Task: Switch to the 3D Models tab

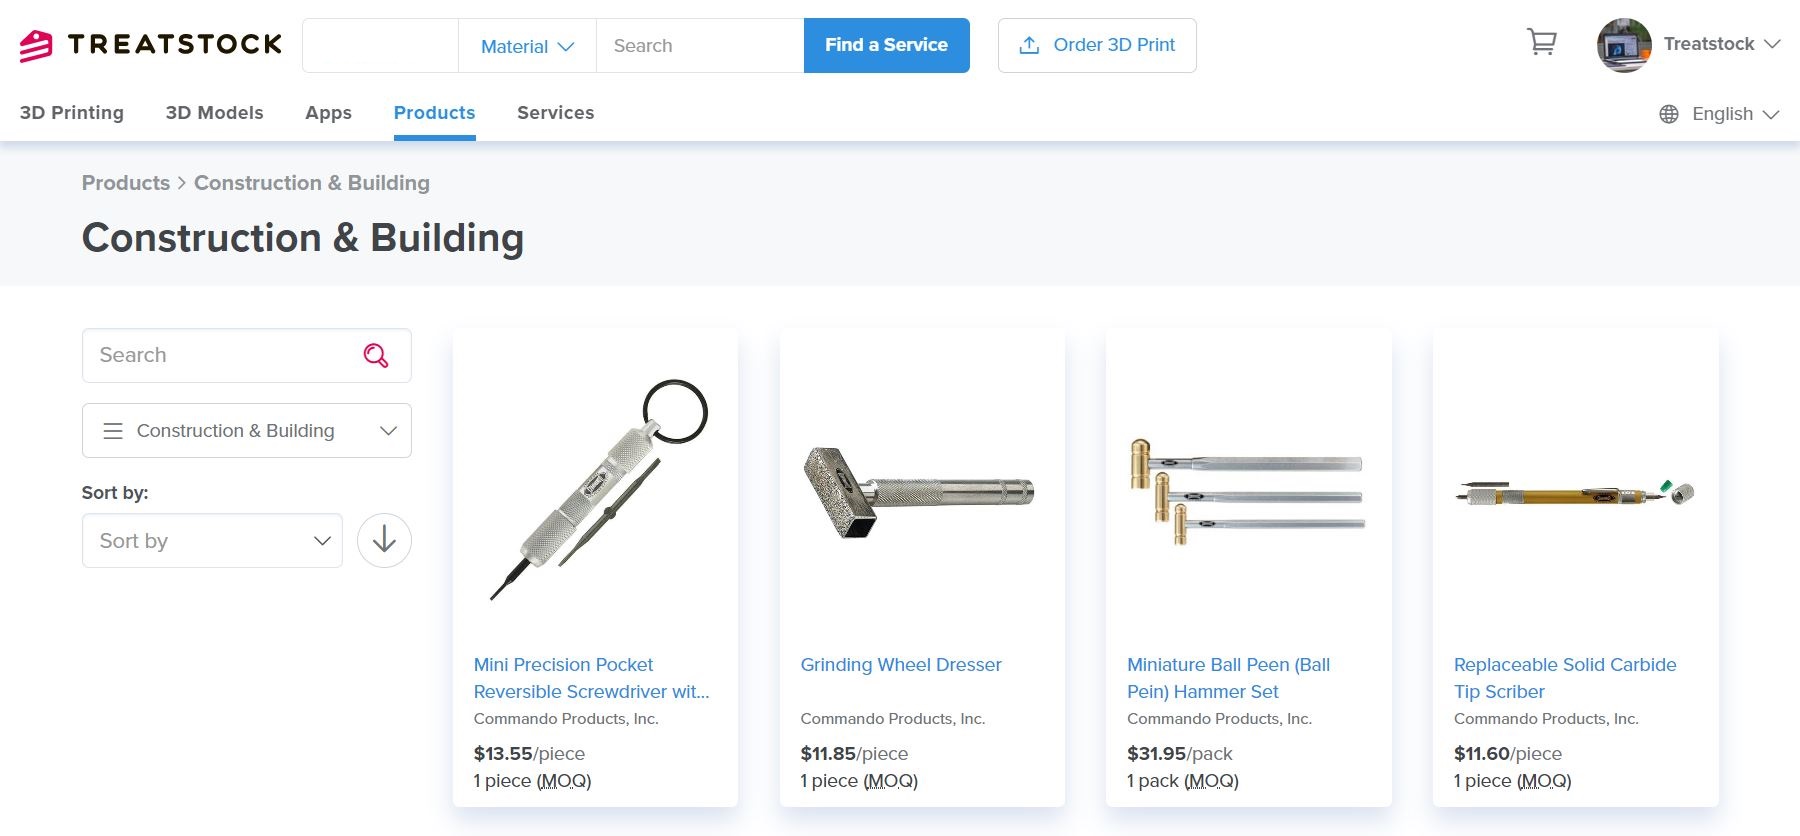Action: (214, 113)
